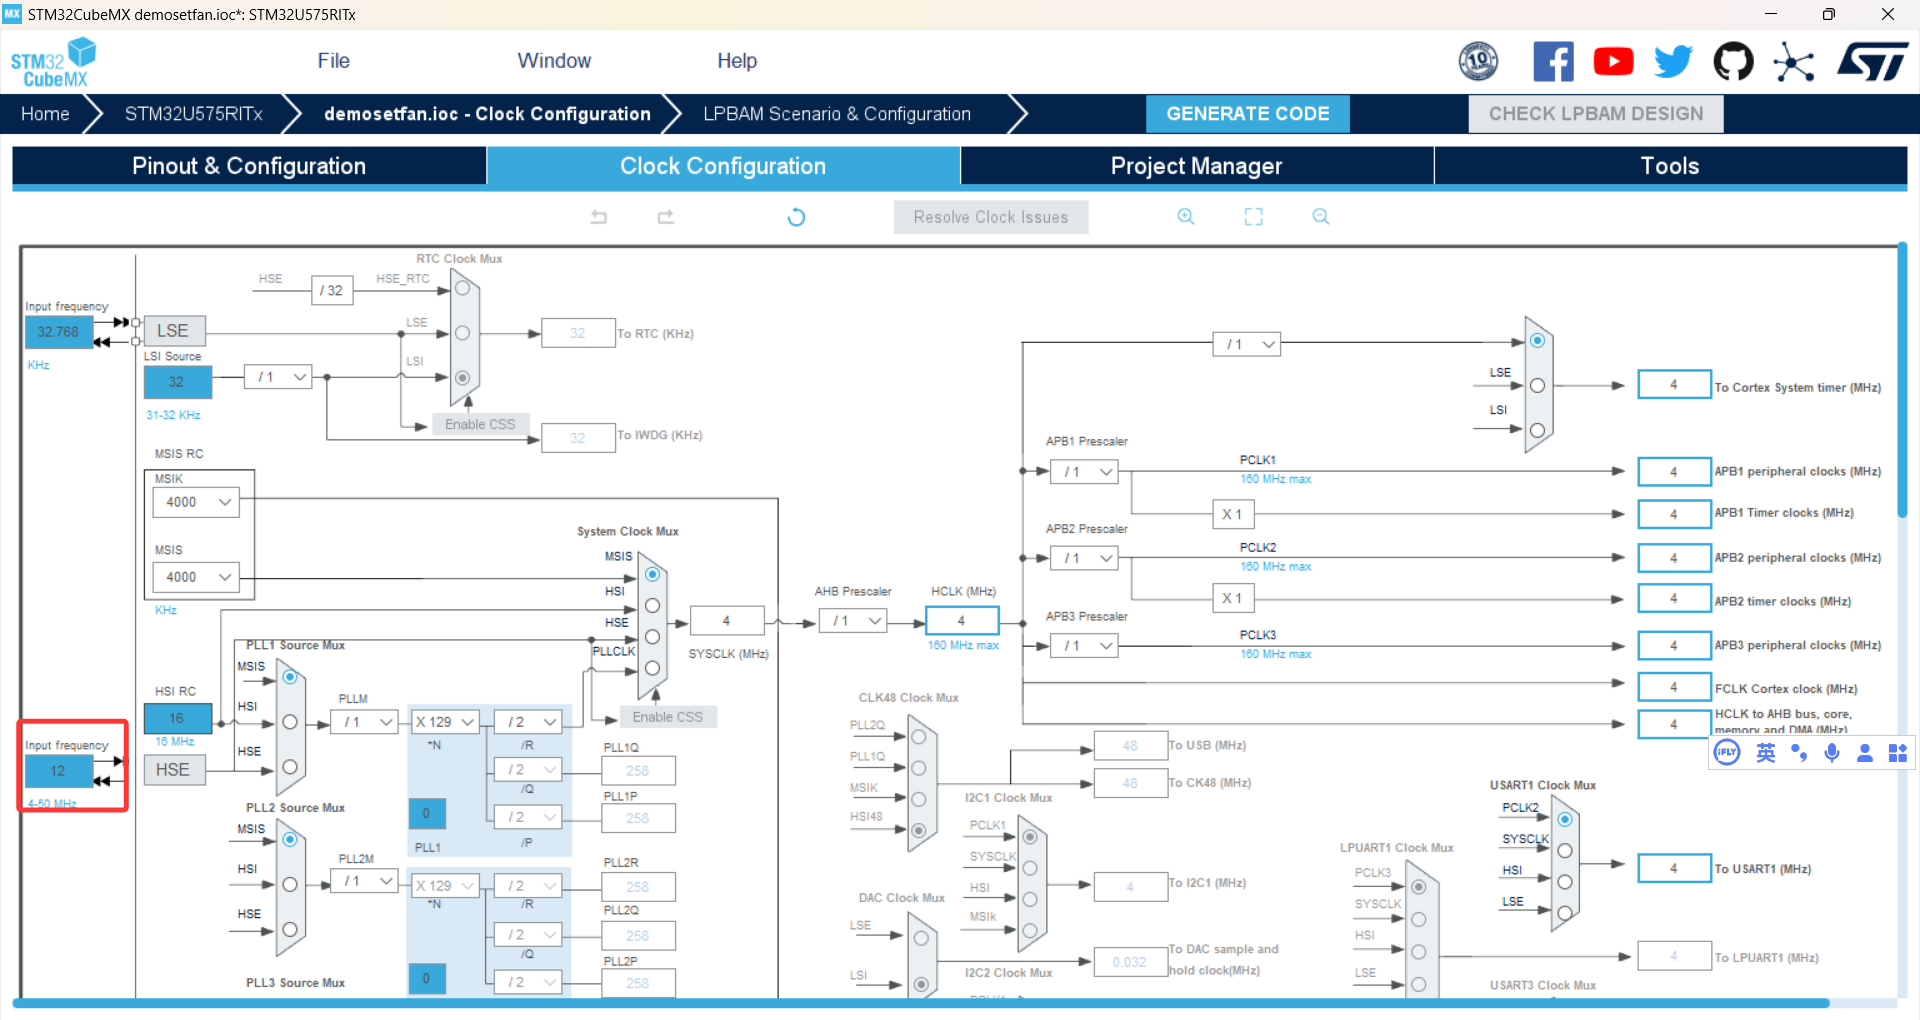Click the undo arrow in clock toolbar
Image resolution: width=1920 pixels, height=1020 pixels.
(599, 217)
